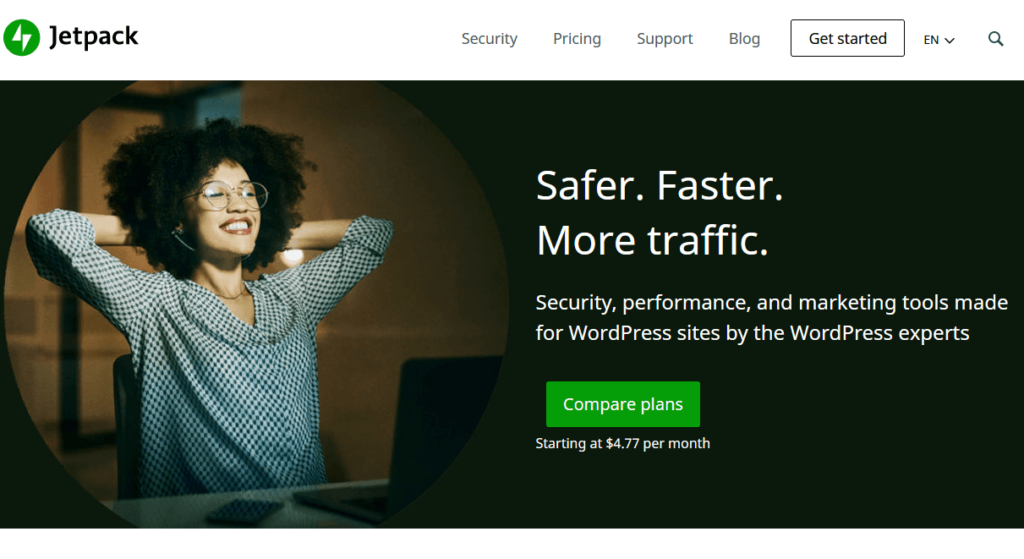Viewport: 1024px width, 559px height.
Task: Click the Get started button
Action: click(847, 38)
